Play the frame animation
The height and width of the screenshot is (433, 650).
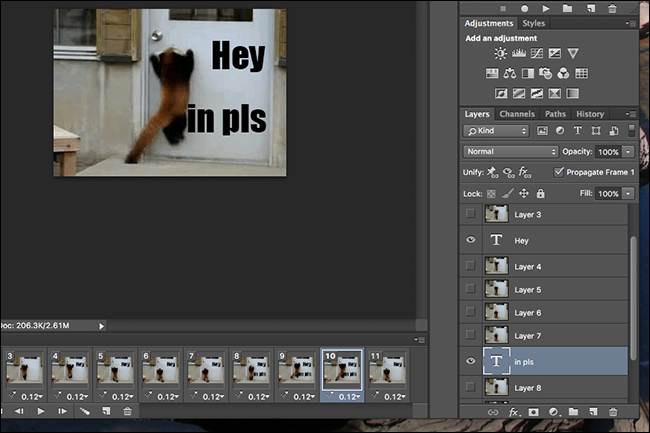click(x=41, y=411)
